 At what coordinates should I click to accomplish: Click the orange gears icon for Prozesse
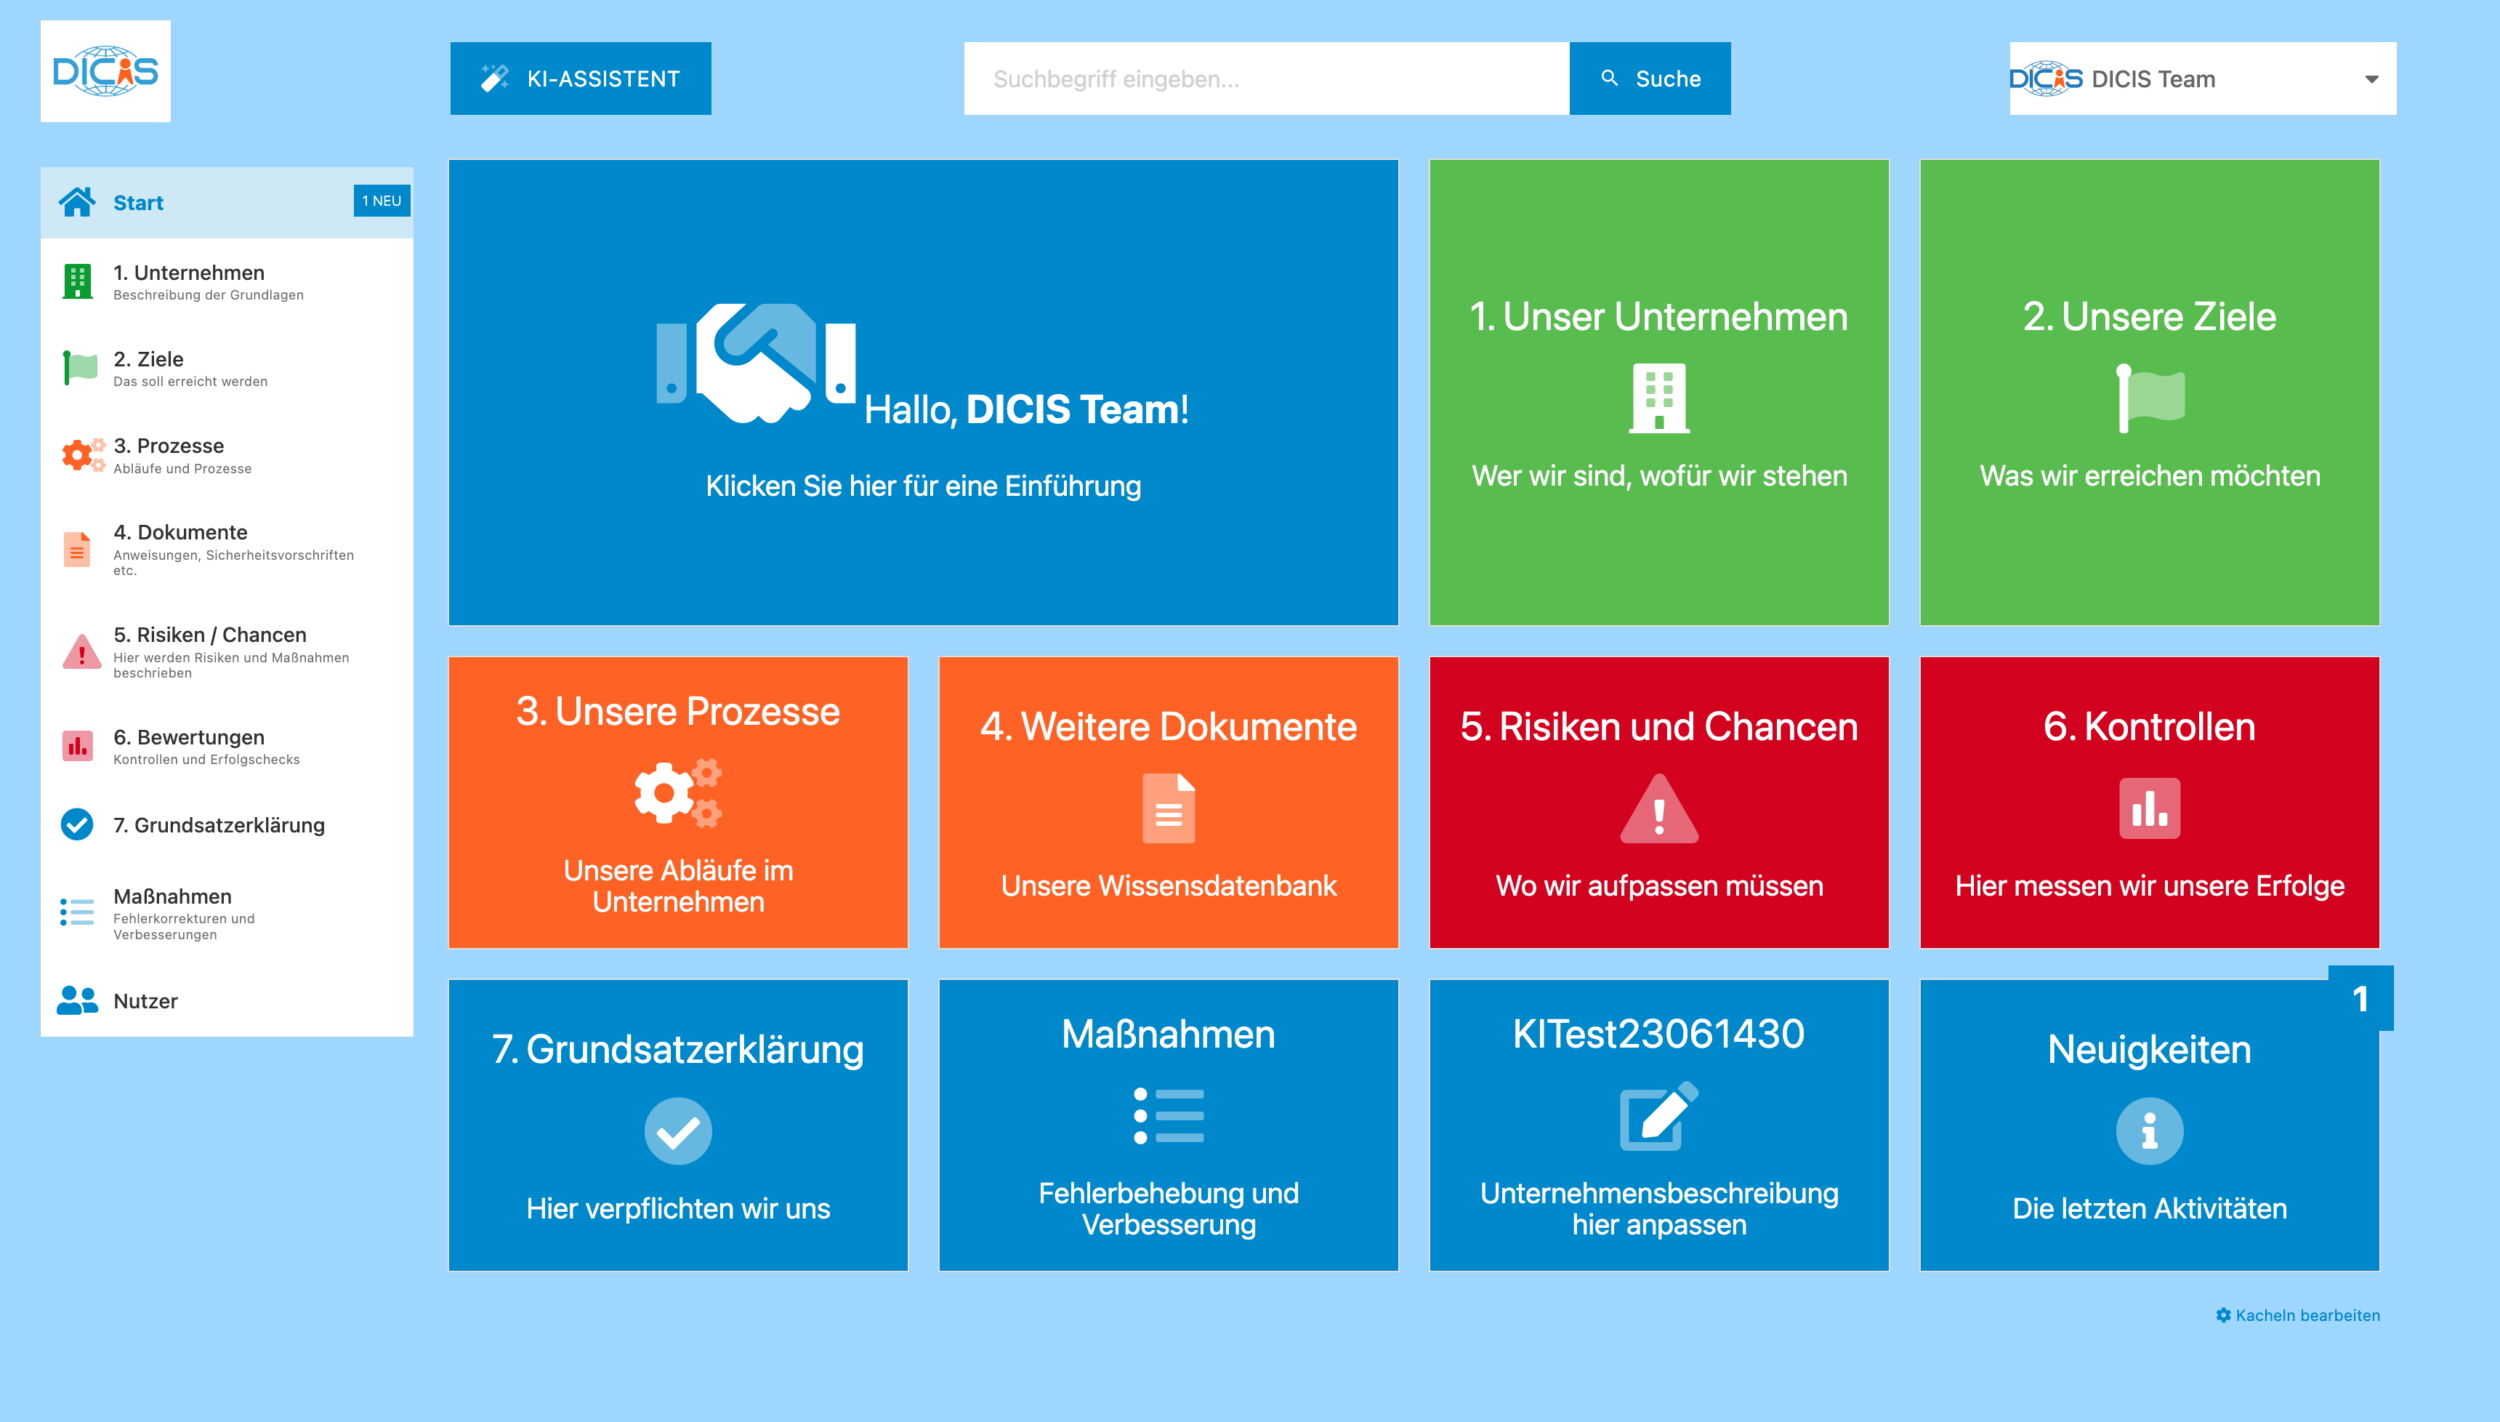point(82,455)
